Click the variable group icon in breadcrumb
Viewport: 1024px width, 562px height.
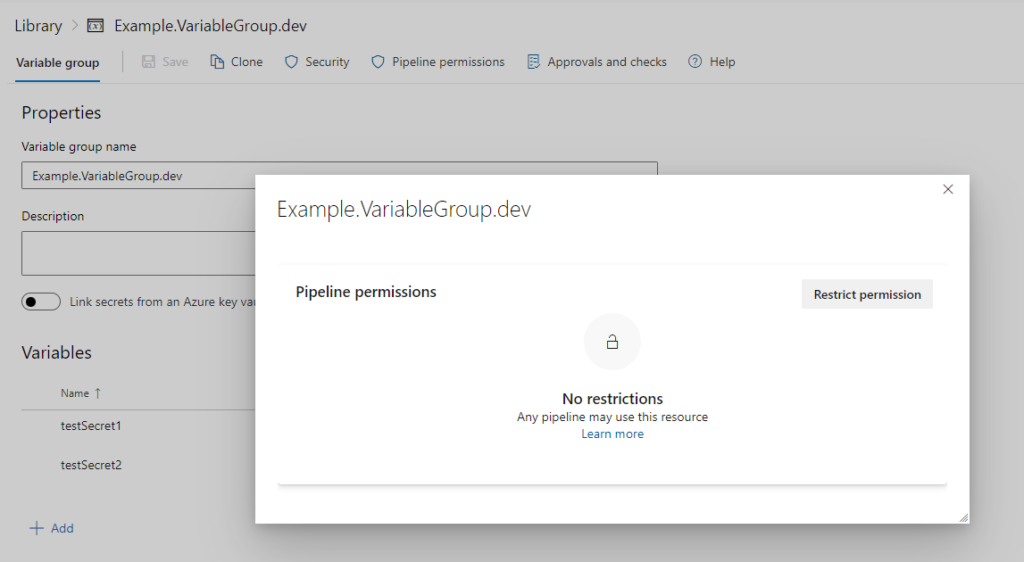tap(95, 26)
